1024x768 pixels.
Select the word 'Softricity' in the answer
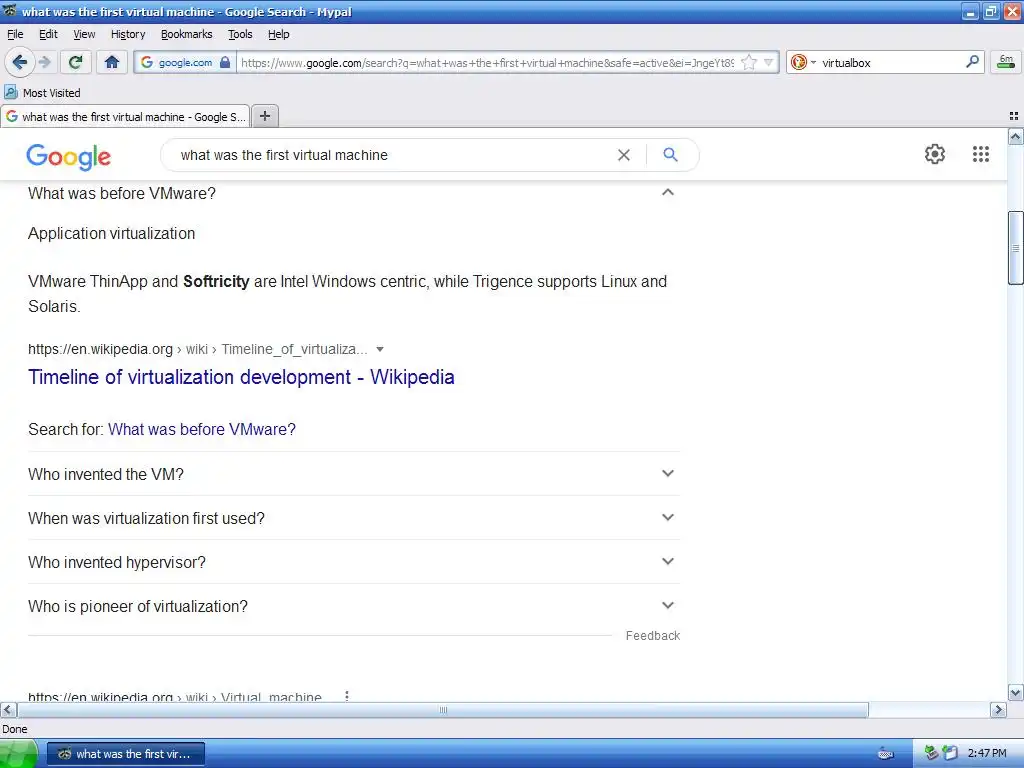pyautogui.click(x=216, y=281)
